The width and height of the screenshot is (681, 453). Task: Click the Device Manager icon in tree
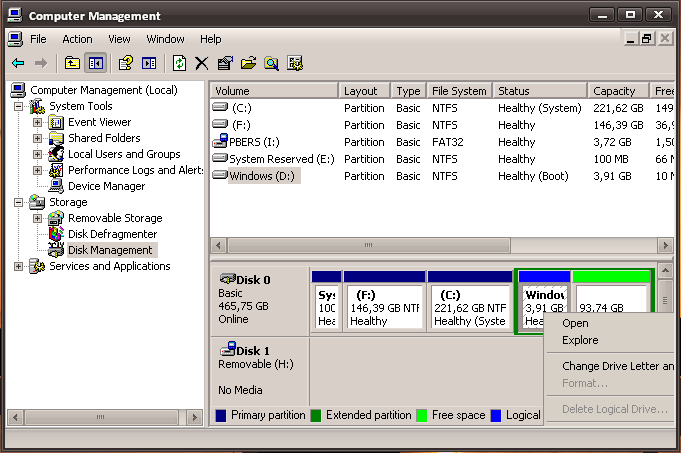tap(56, 186)
